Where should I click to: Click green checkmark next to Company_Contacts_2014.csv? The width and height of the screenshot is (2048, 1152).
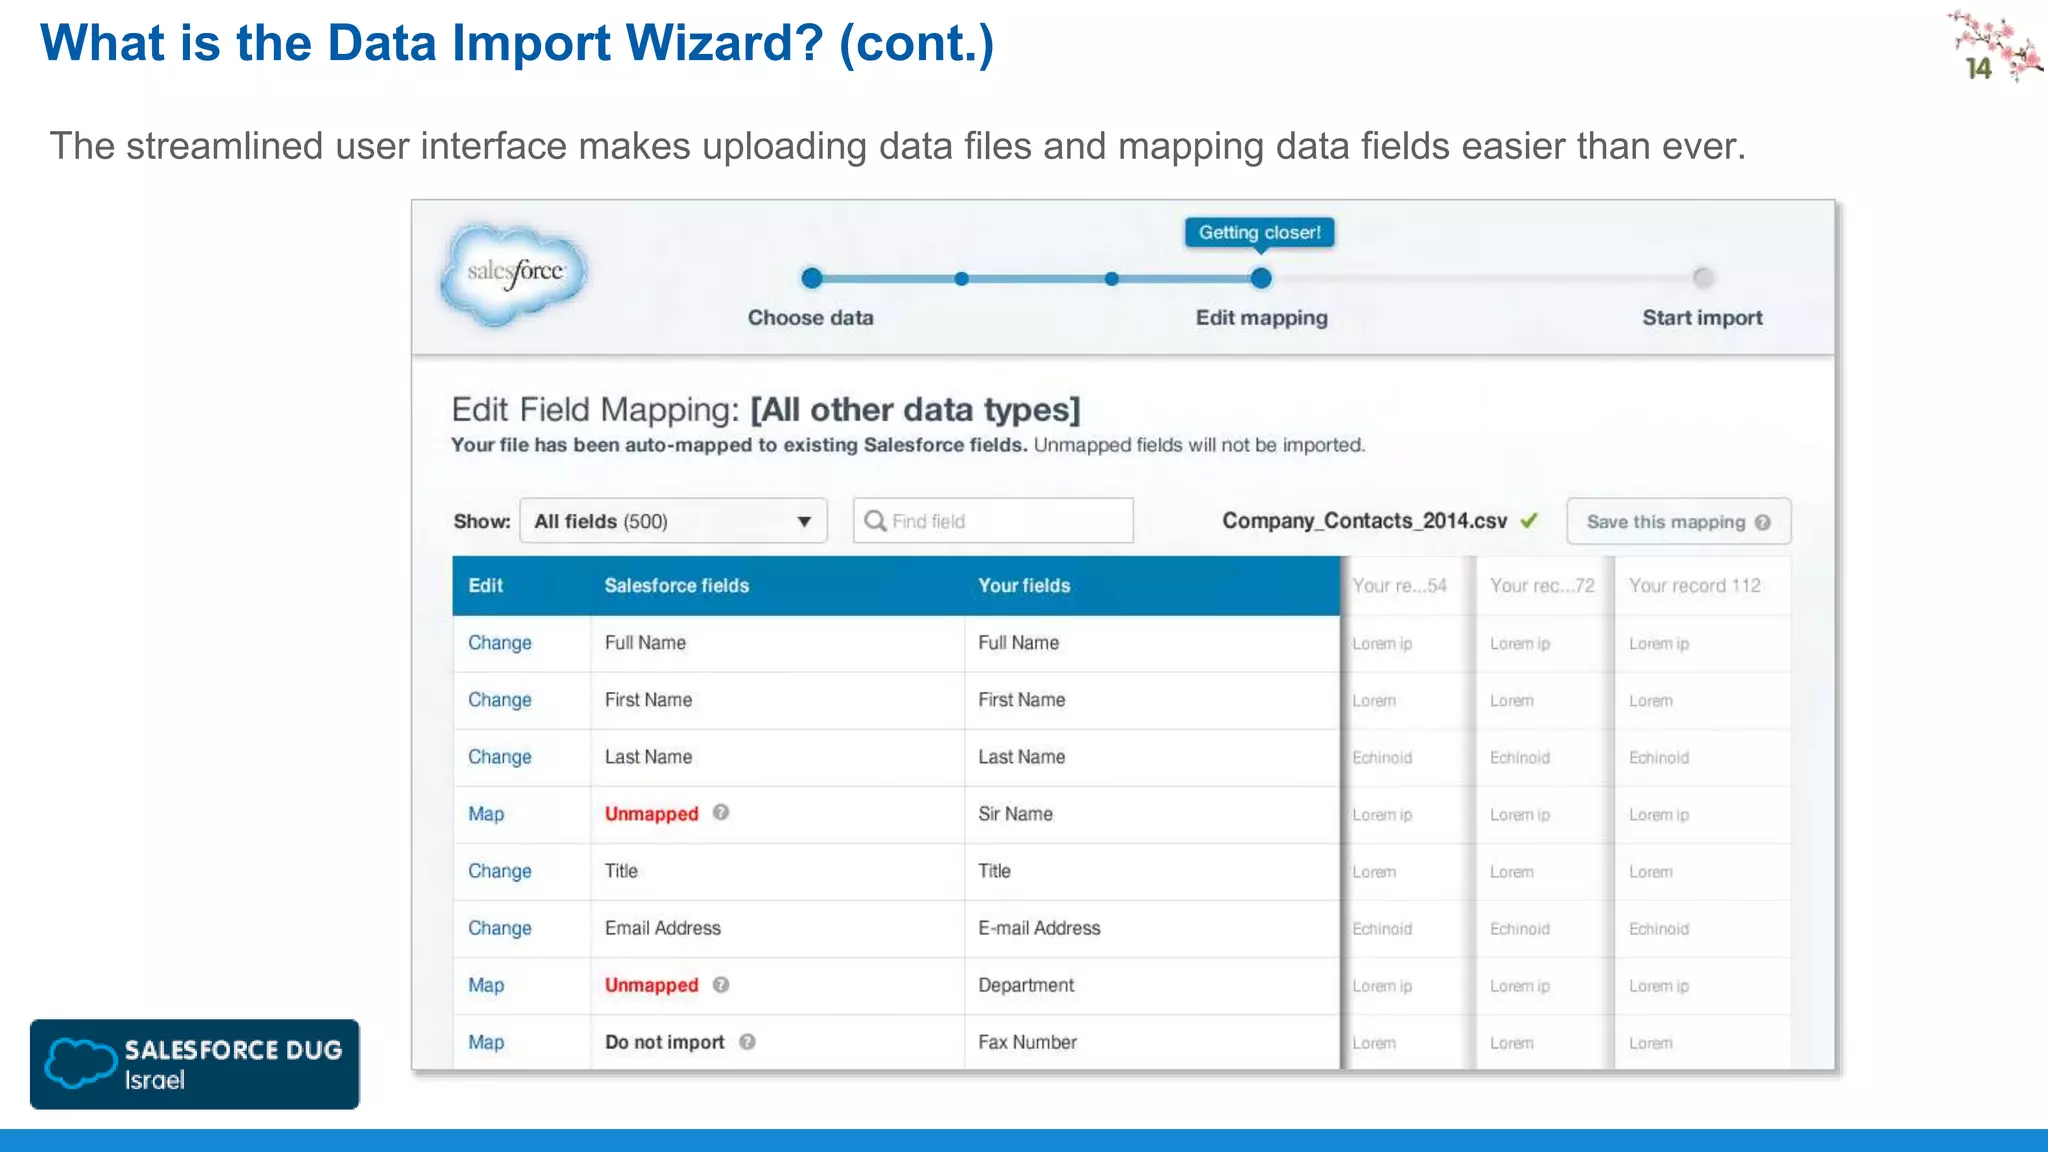tap(1529, 520)
